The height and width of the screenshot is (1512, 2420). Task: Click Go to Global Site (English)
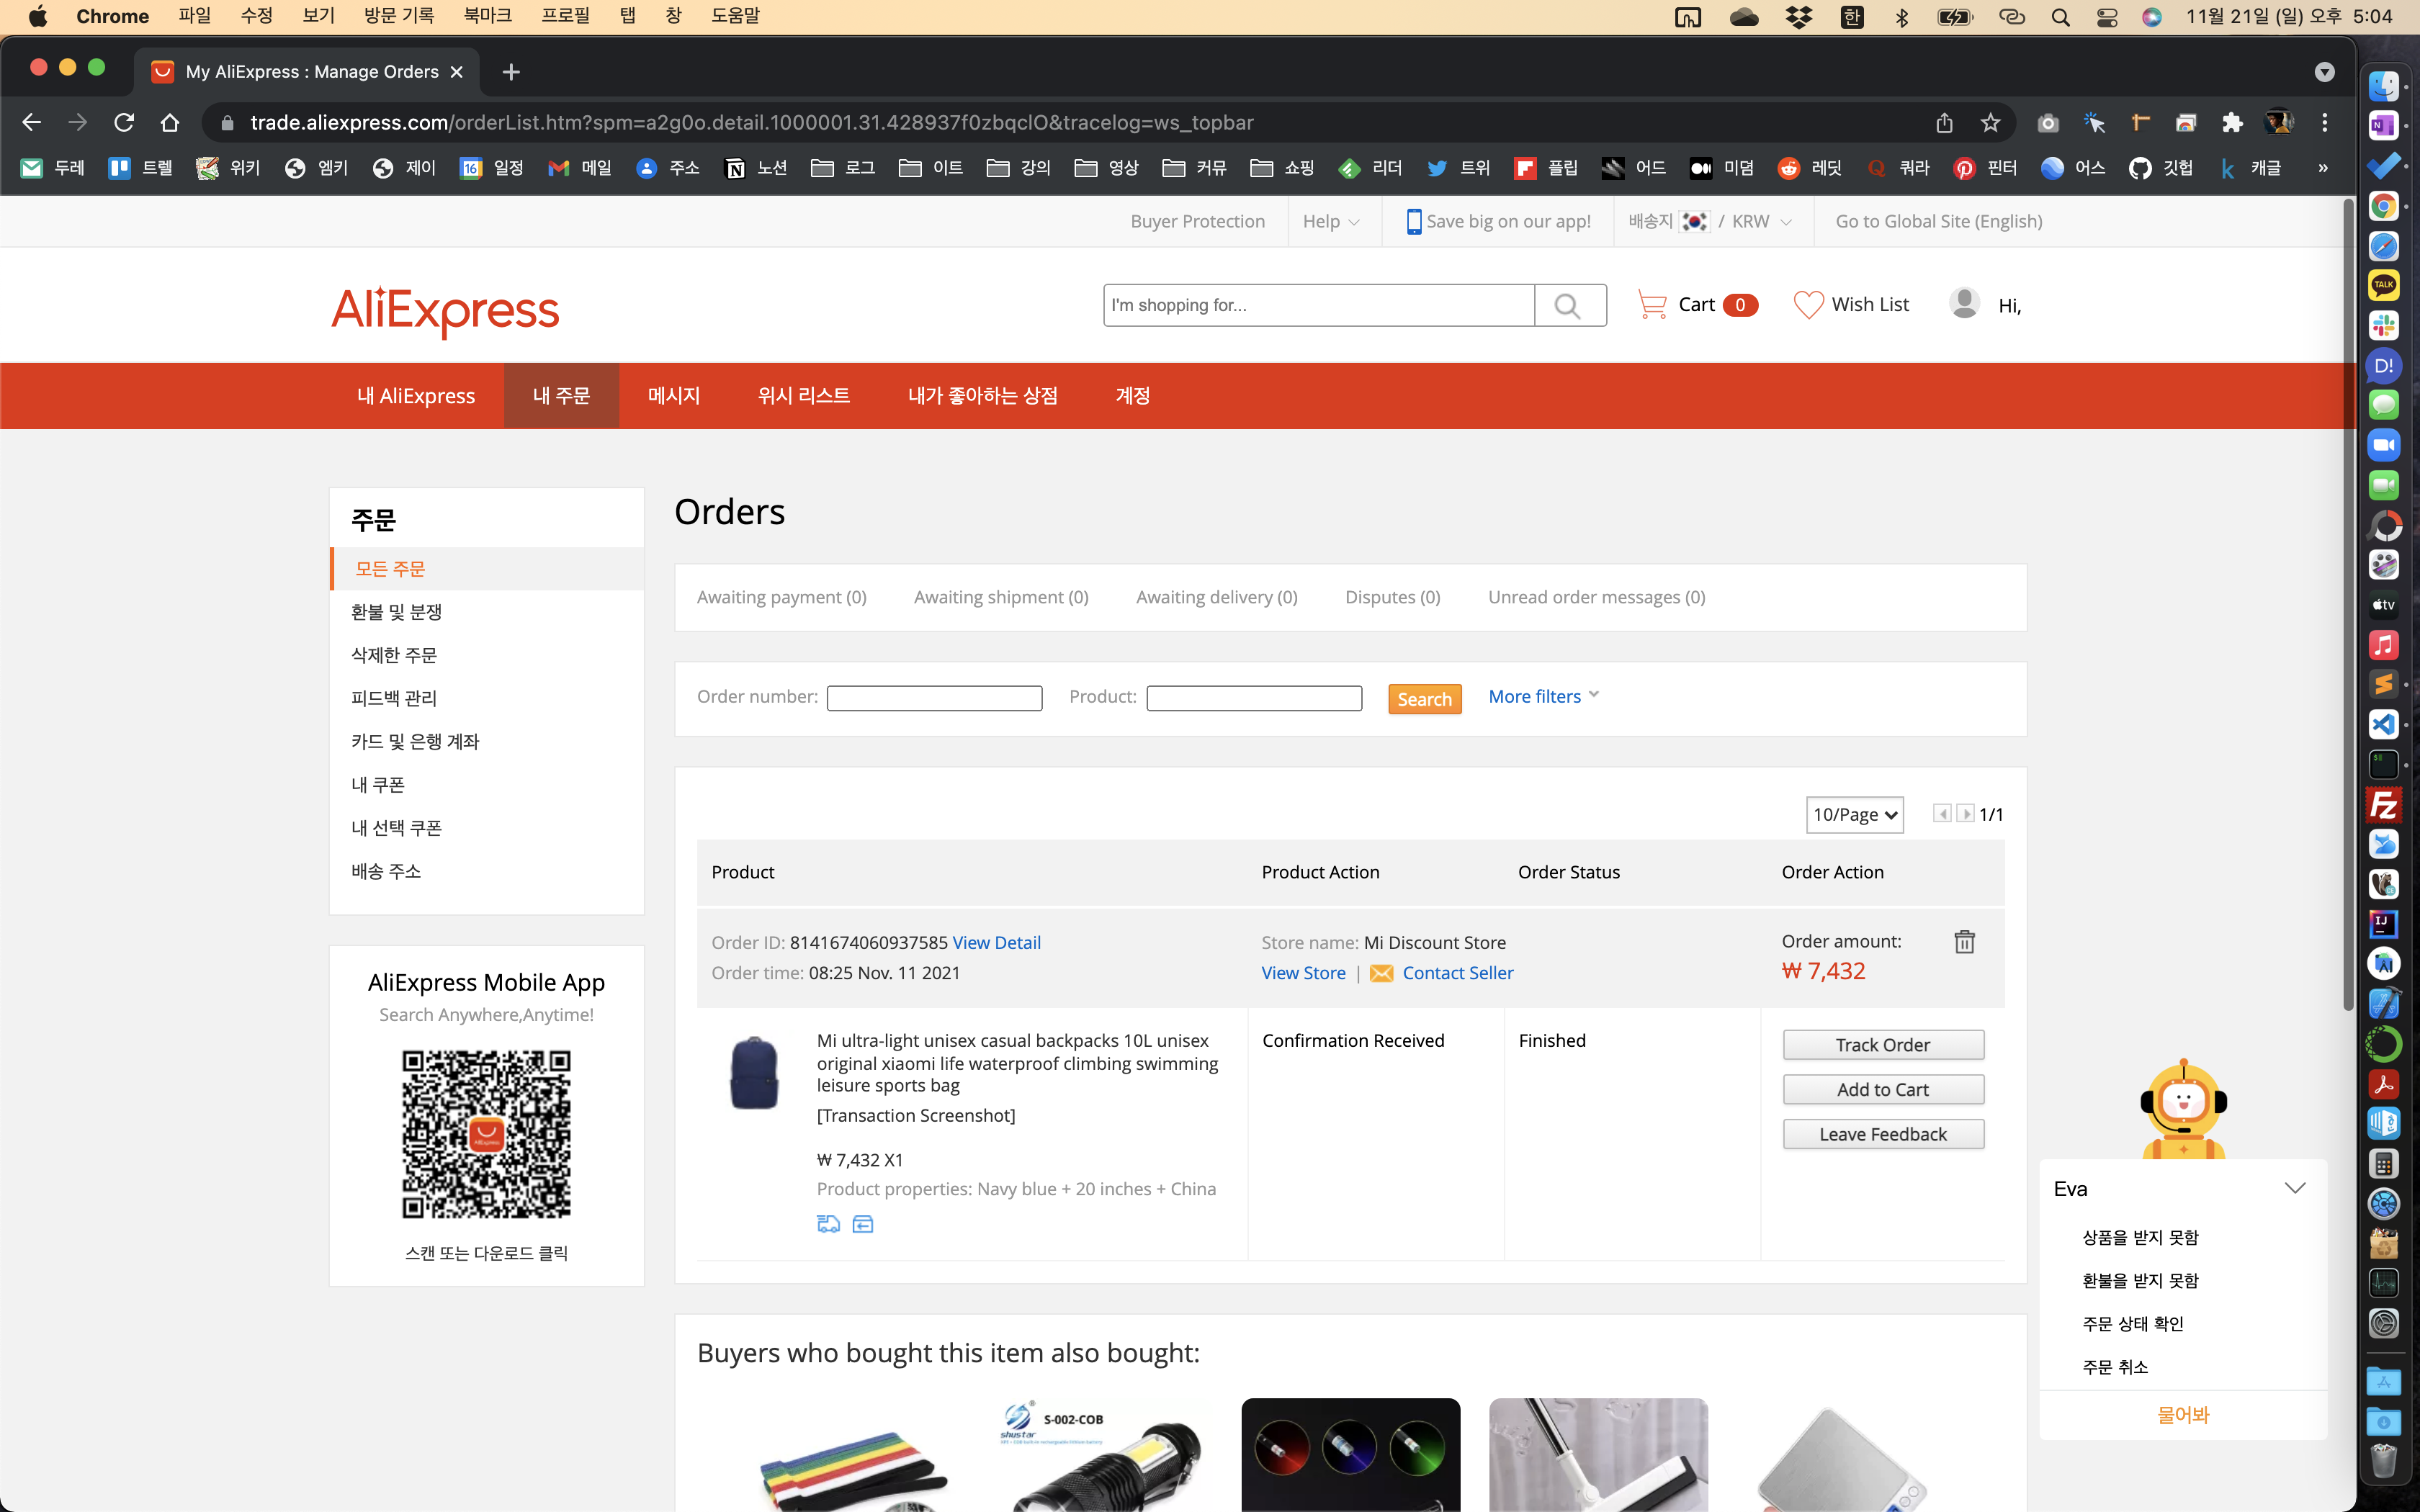(1938, 221)
